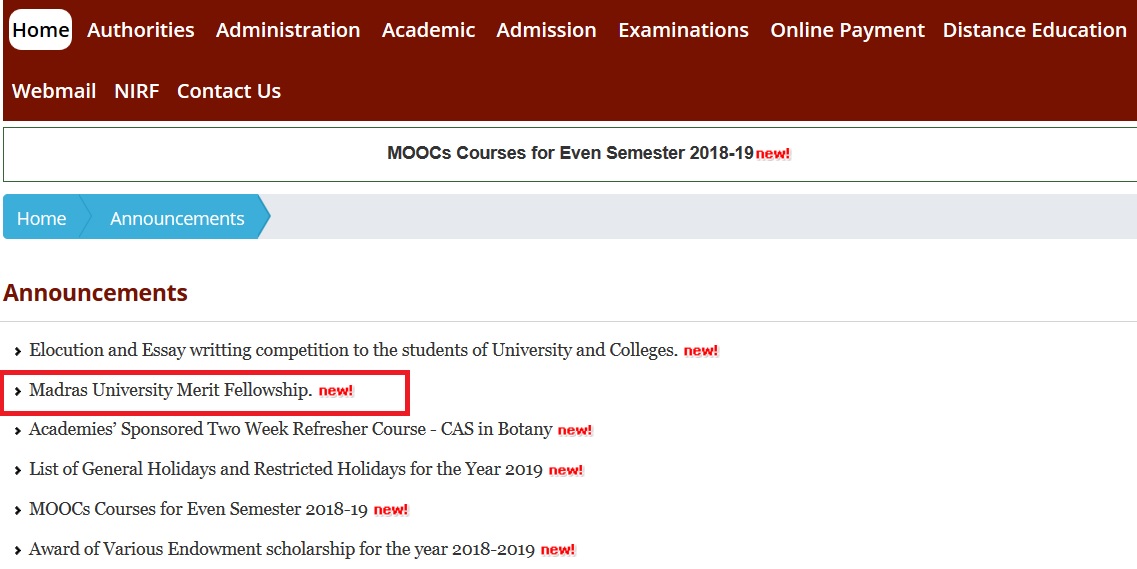The height and width of the screenshot is (569, 1137).
Task: Open the Endowment scholarship 2018-2019 announcement
Action: click(x=282, y=549)
